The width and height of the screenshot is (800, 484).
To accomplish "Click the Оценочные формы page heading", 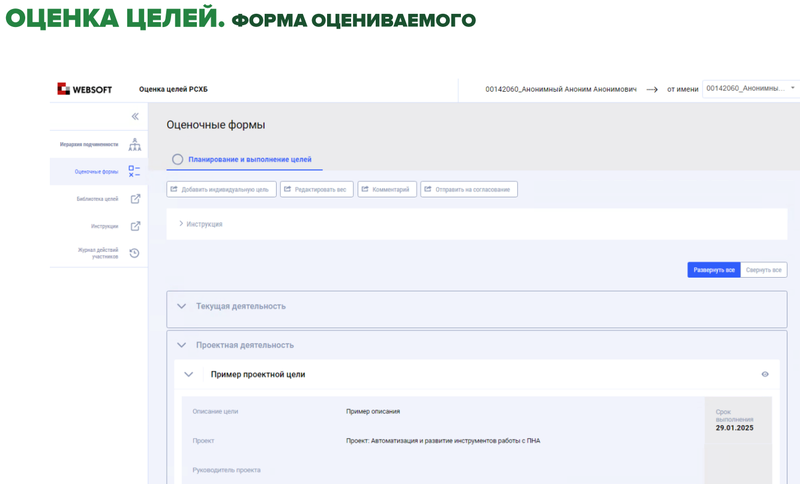I will [x=216, y=125].
